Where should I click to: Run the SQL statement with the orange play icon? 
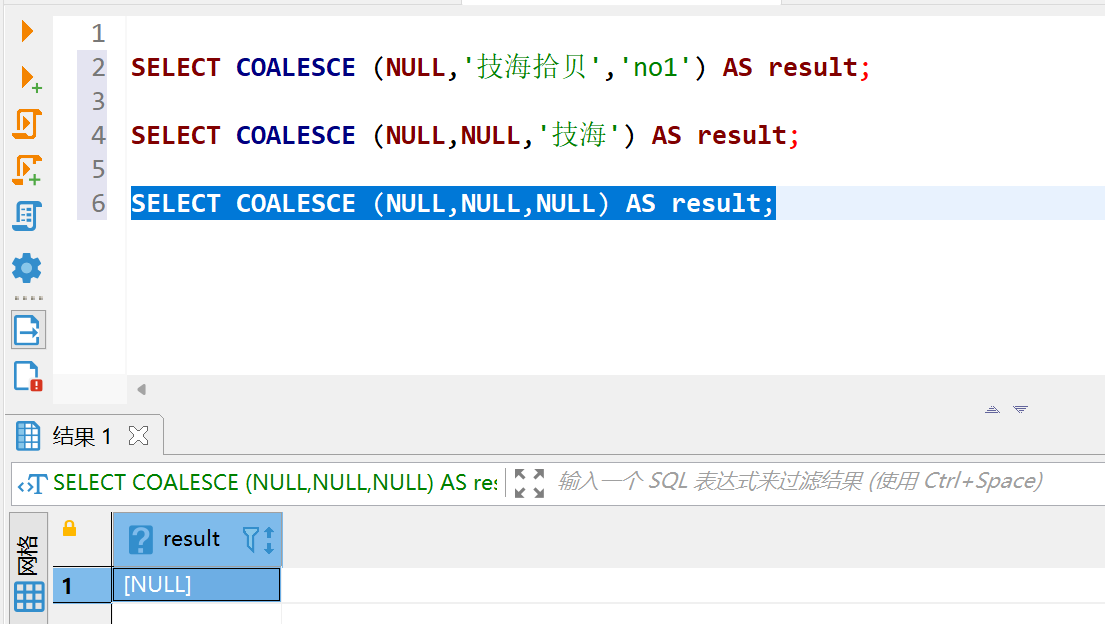tap(27, 31)
